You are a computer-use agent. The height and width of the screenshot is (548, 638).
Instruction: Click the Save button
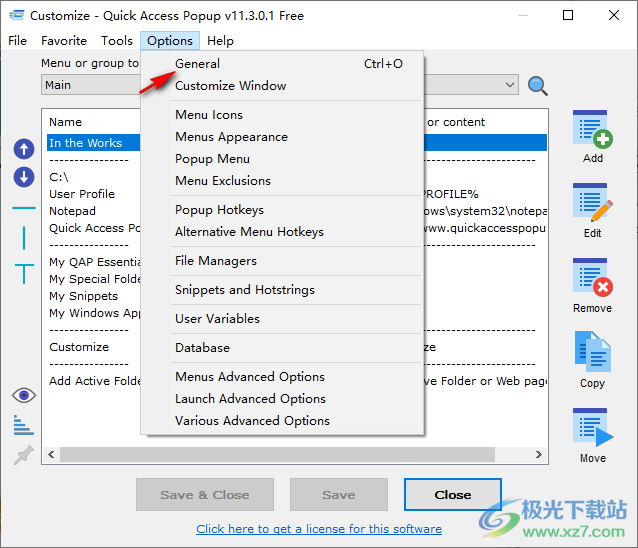click(x=339, y=494)
